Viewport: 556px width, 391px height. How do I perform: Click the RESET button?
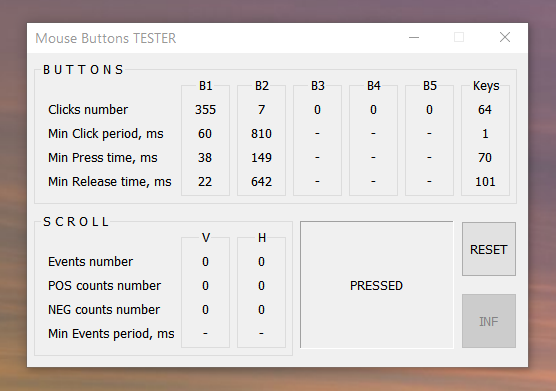(x=489, y=249)
